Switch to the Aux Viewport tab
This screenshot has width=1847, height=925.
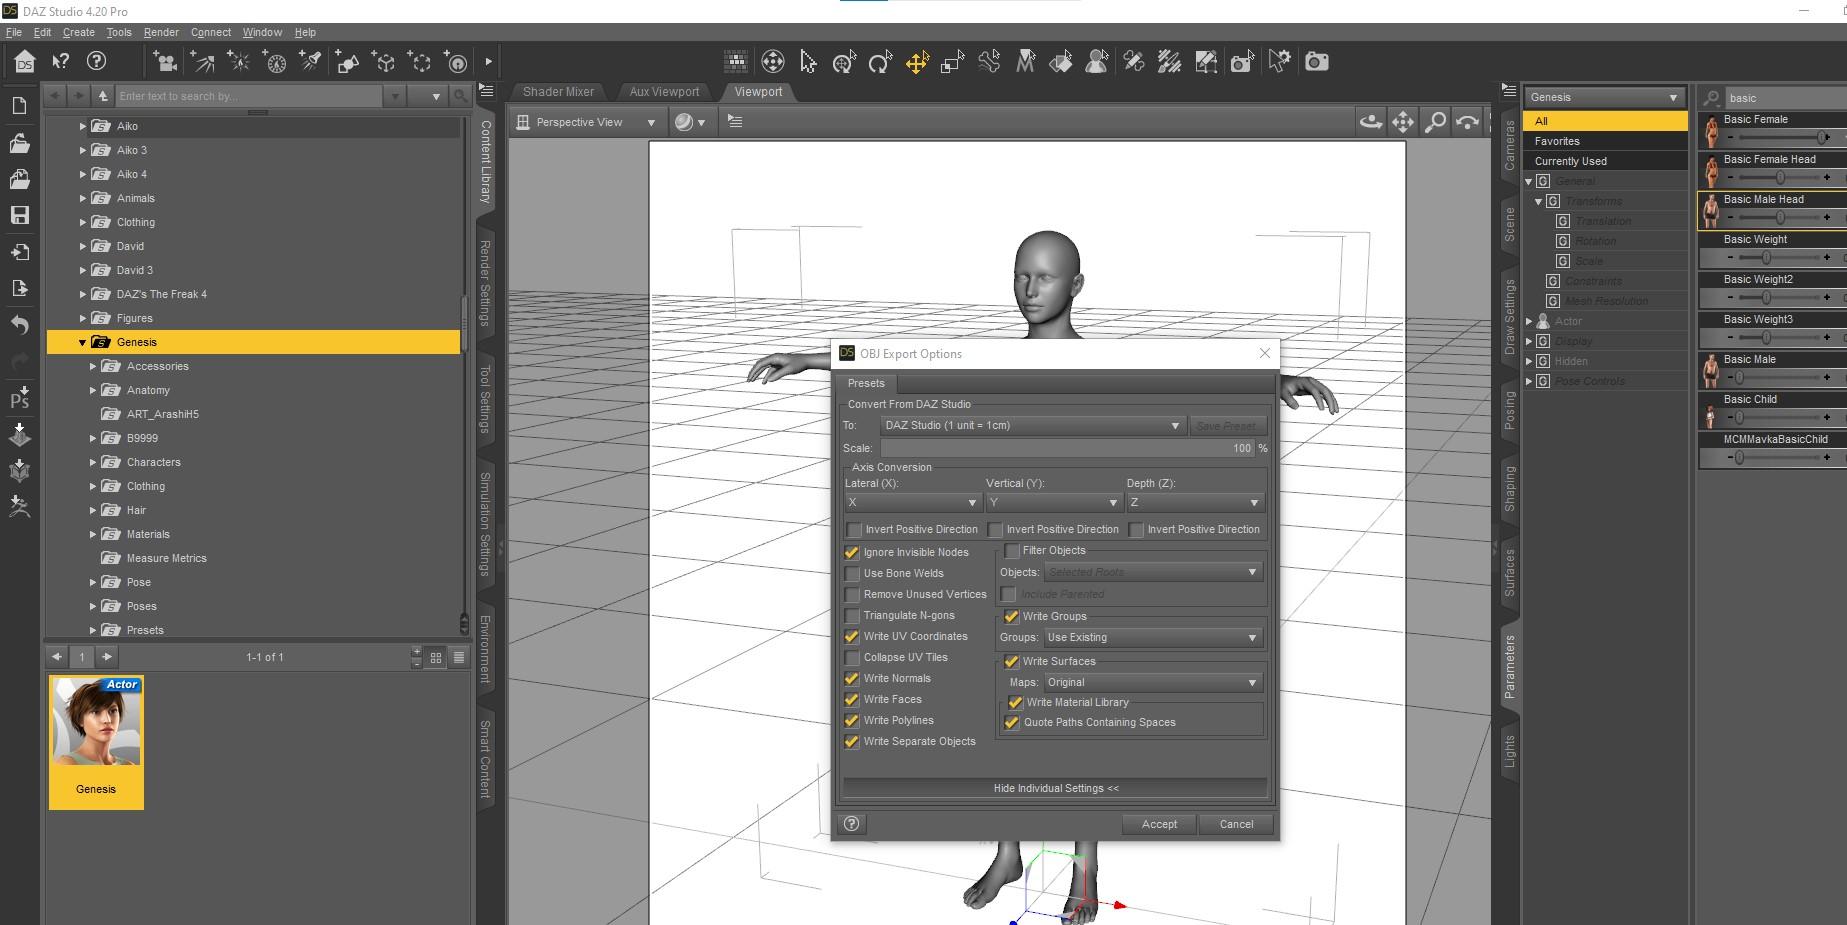click(x=664, y=92)
